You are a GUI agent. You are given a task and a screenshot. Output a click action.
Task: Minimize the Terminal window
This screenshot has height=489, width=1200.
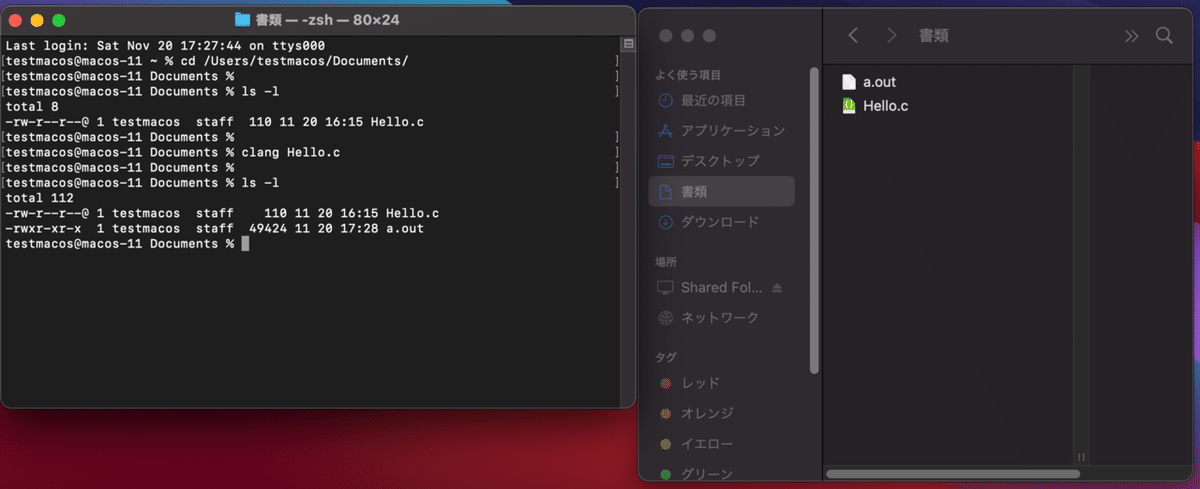click(x=37, y=20)
